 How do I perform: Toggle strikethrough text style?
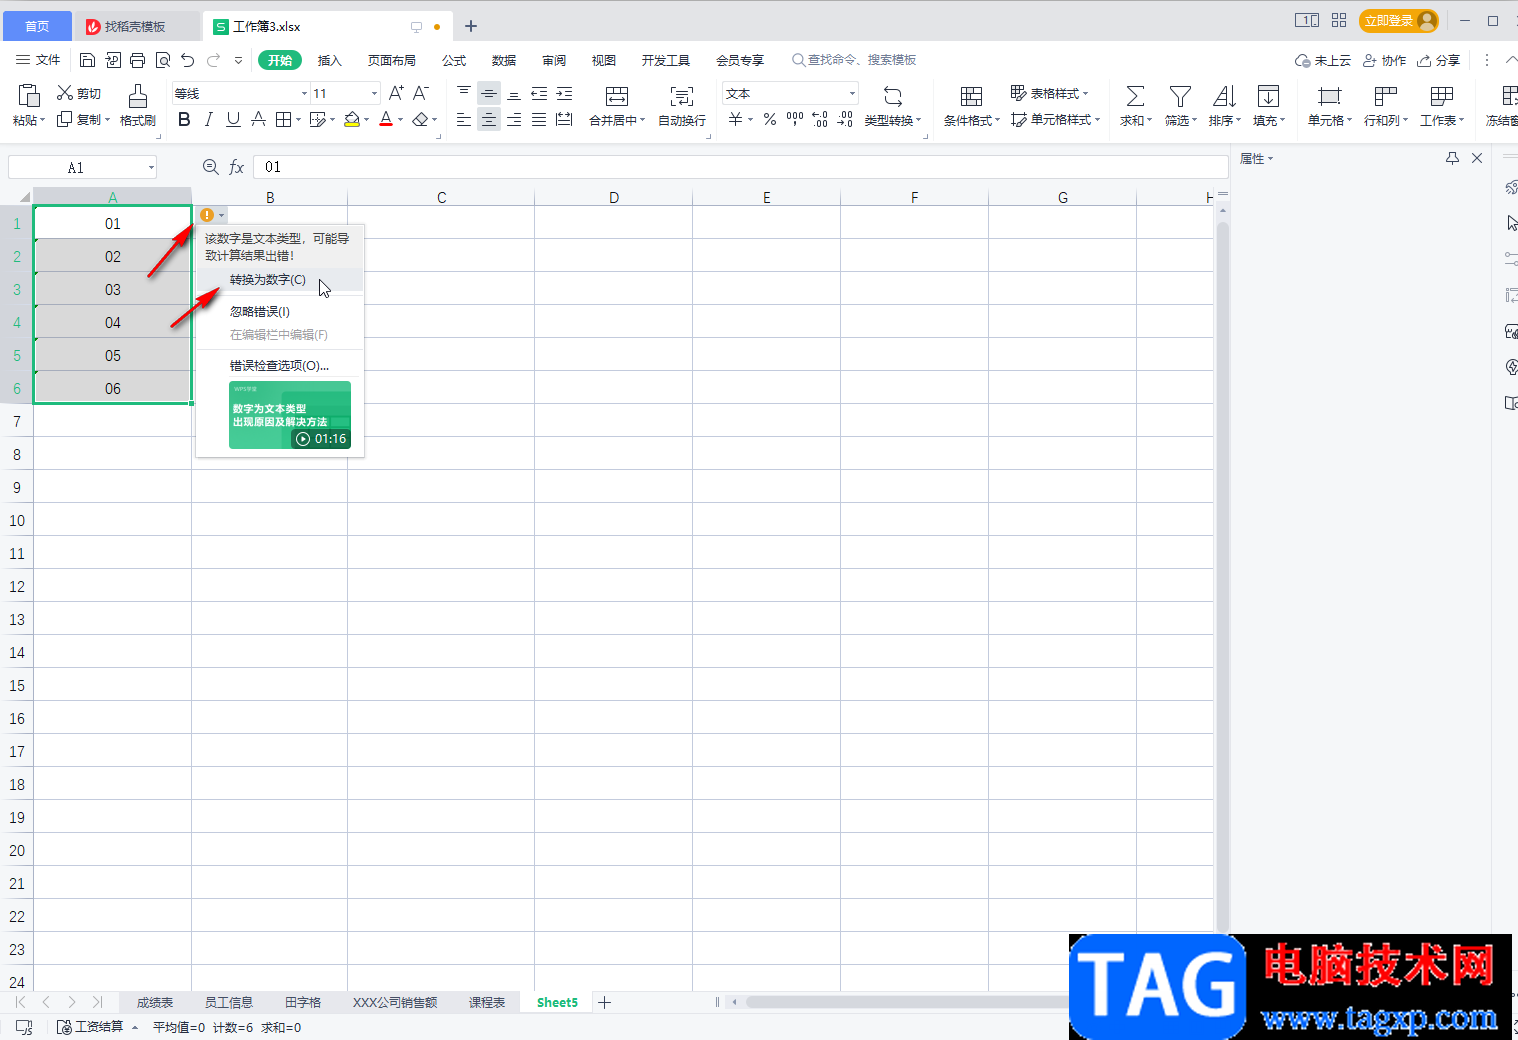[258, 120]
